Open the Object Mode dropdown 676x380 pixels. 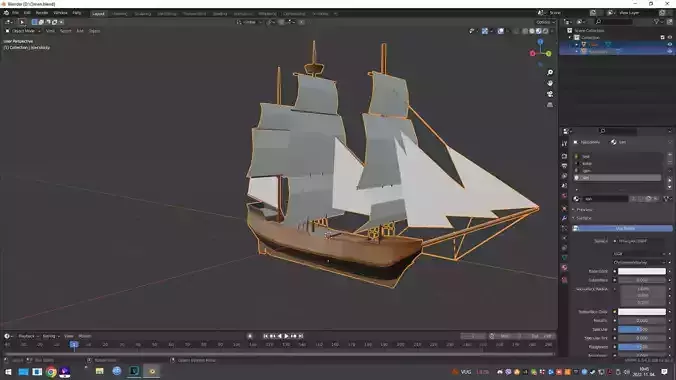click(x=23, y=31)
